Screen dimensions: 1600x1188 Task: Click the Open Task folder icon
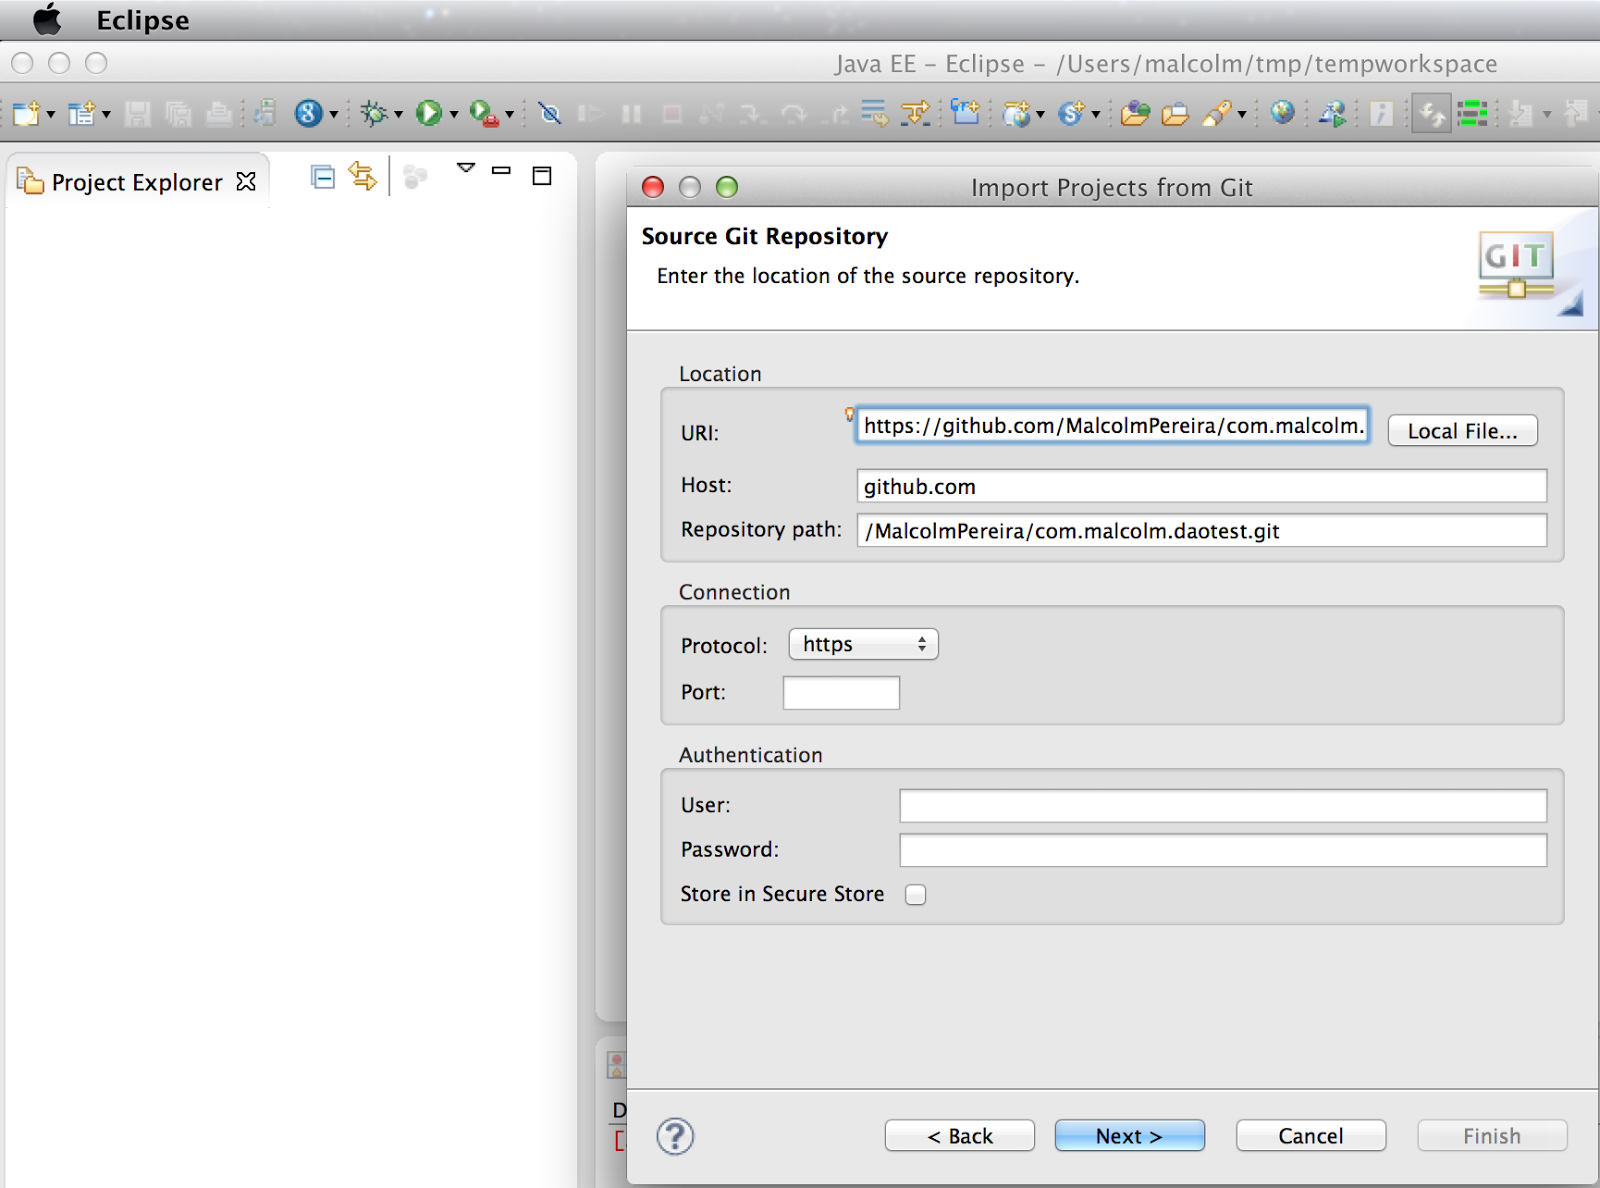(x=1175, y=113)
